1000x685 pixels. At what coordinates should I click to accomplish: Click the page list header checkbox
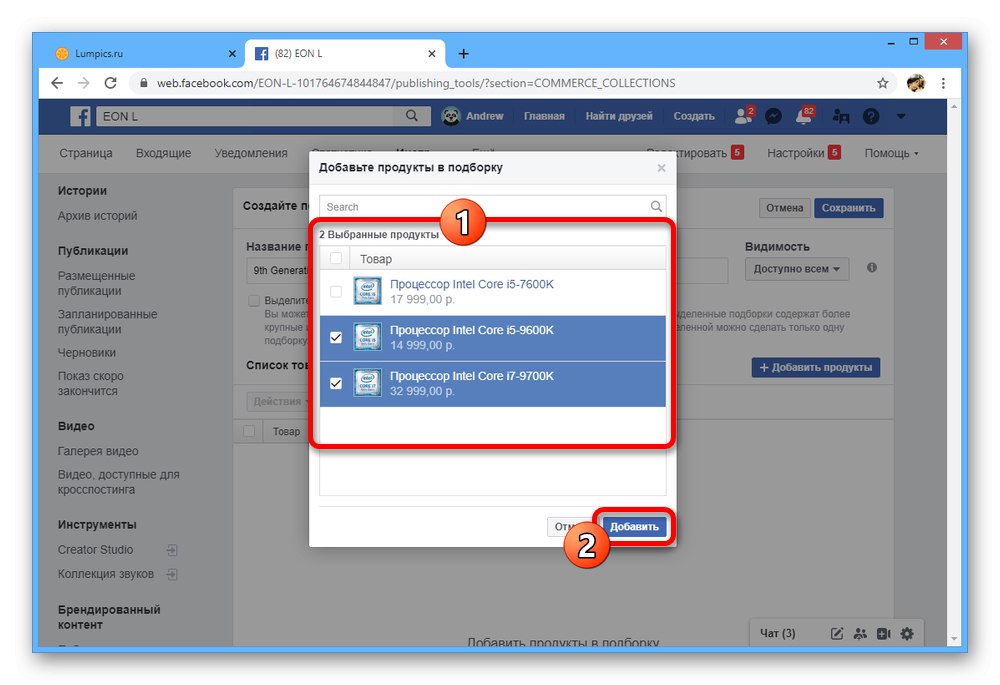pyautogui.click(x=249, y=431)
